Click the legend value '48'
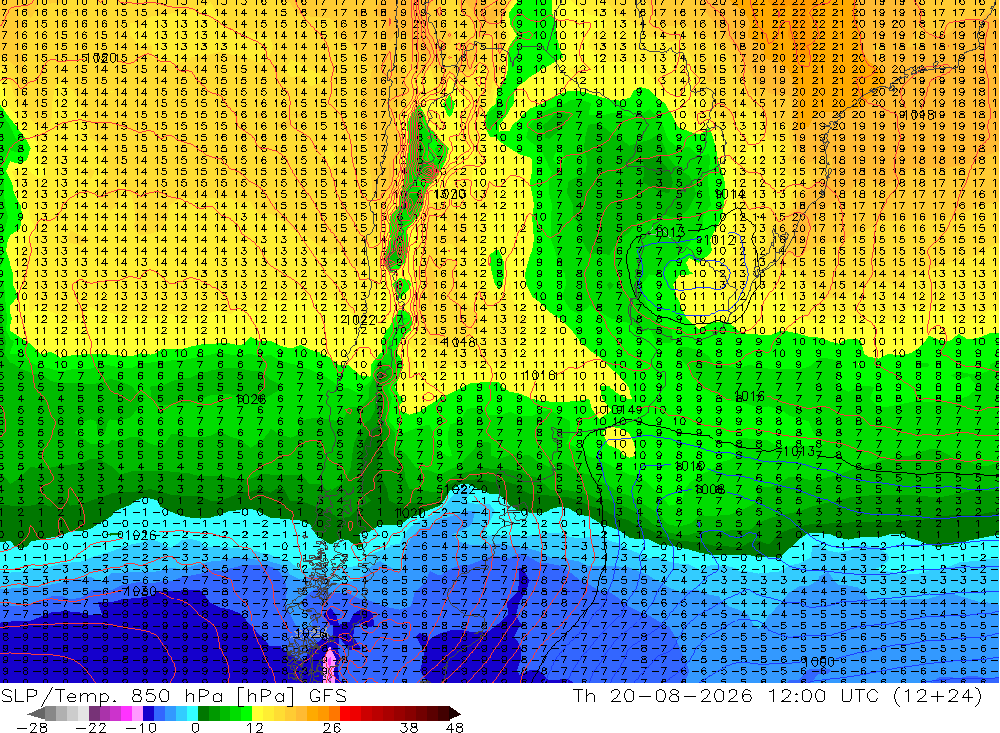The image size is (1000, 733). coord(455,728)
